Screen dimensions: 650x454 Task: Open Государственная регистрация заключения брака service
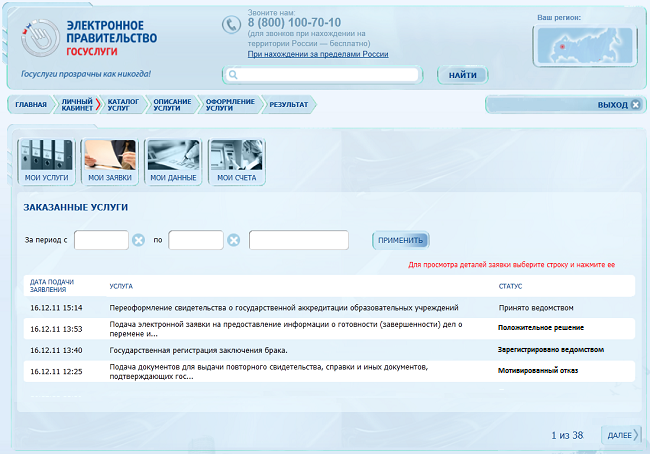tap(199, 350)
